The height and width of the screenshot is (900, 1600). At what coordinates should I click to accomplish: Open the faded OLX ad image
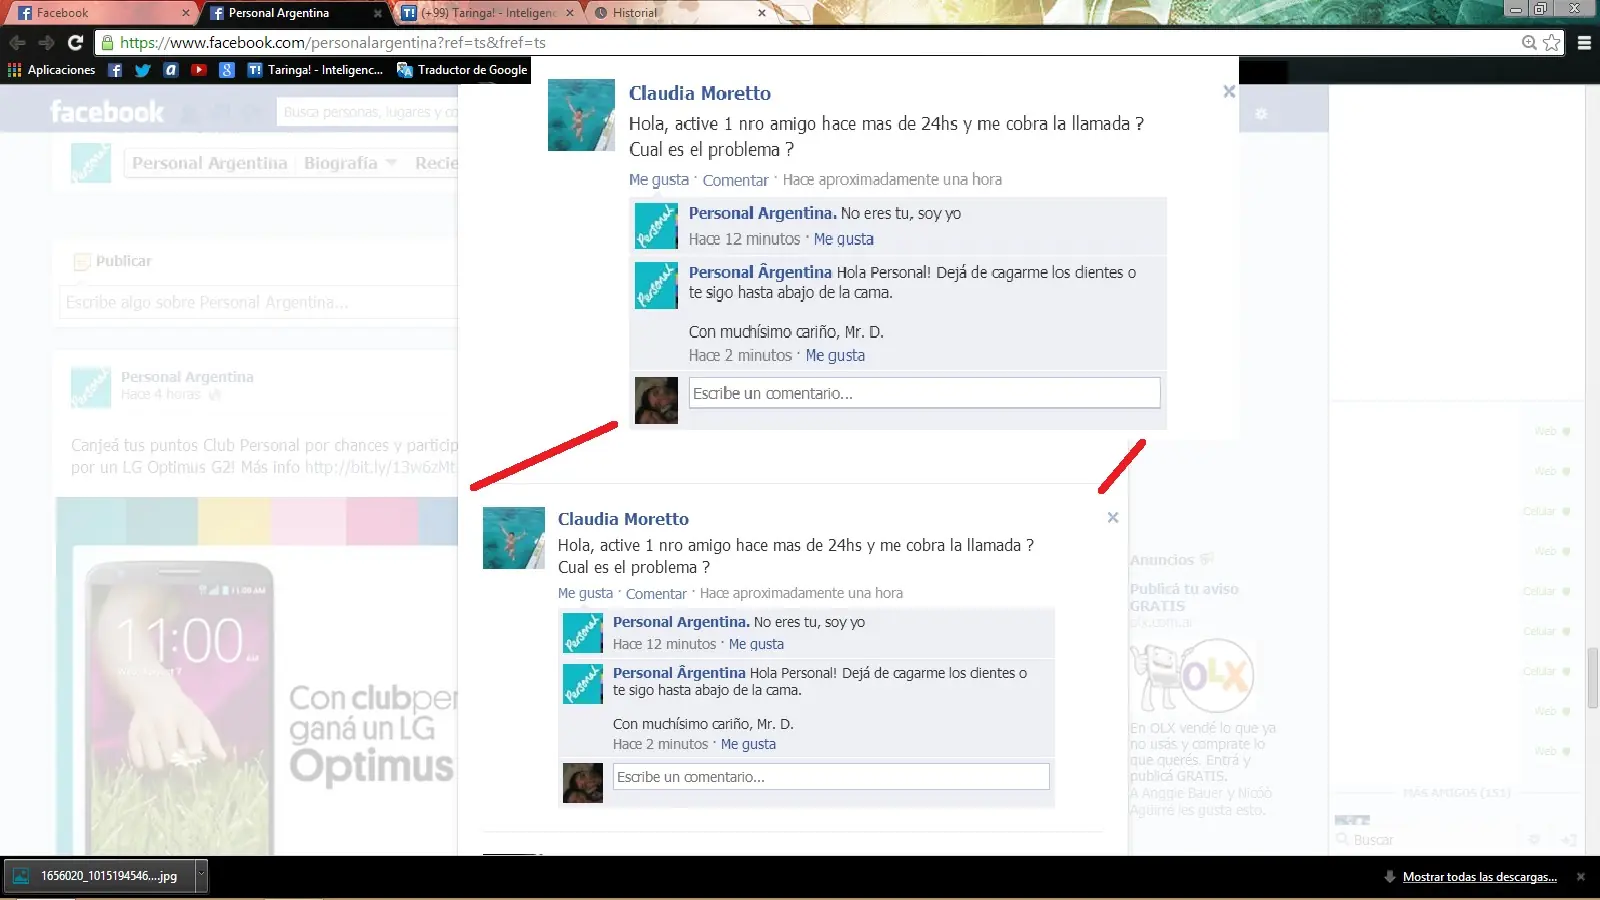[x=1192, y=675]
